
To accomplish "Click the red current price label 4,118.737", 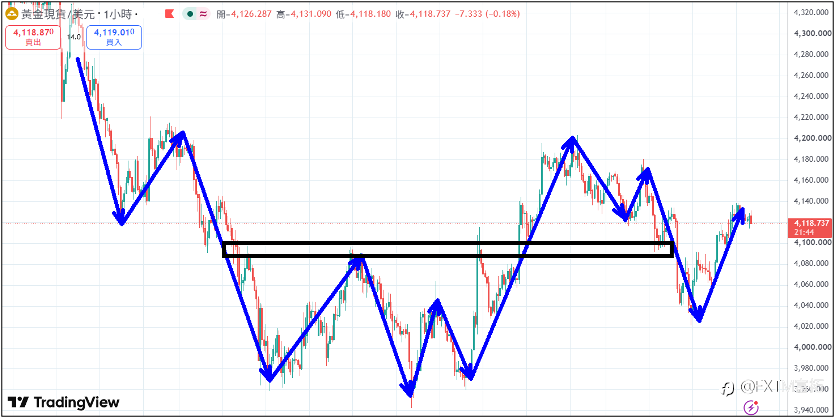I will 812,227.
